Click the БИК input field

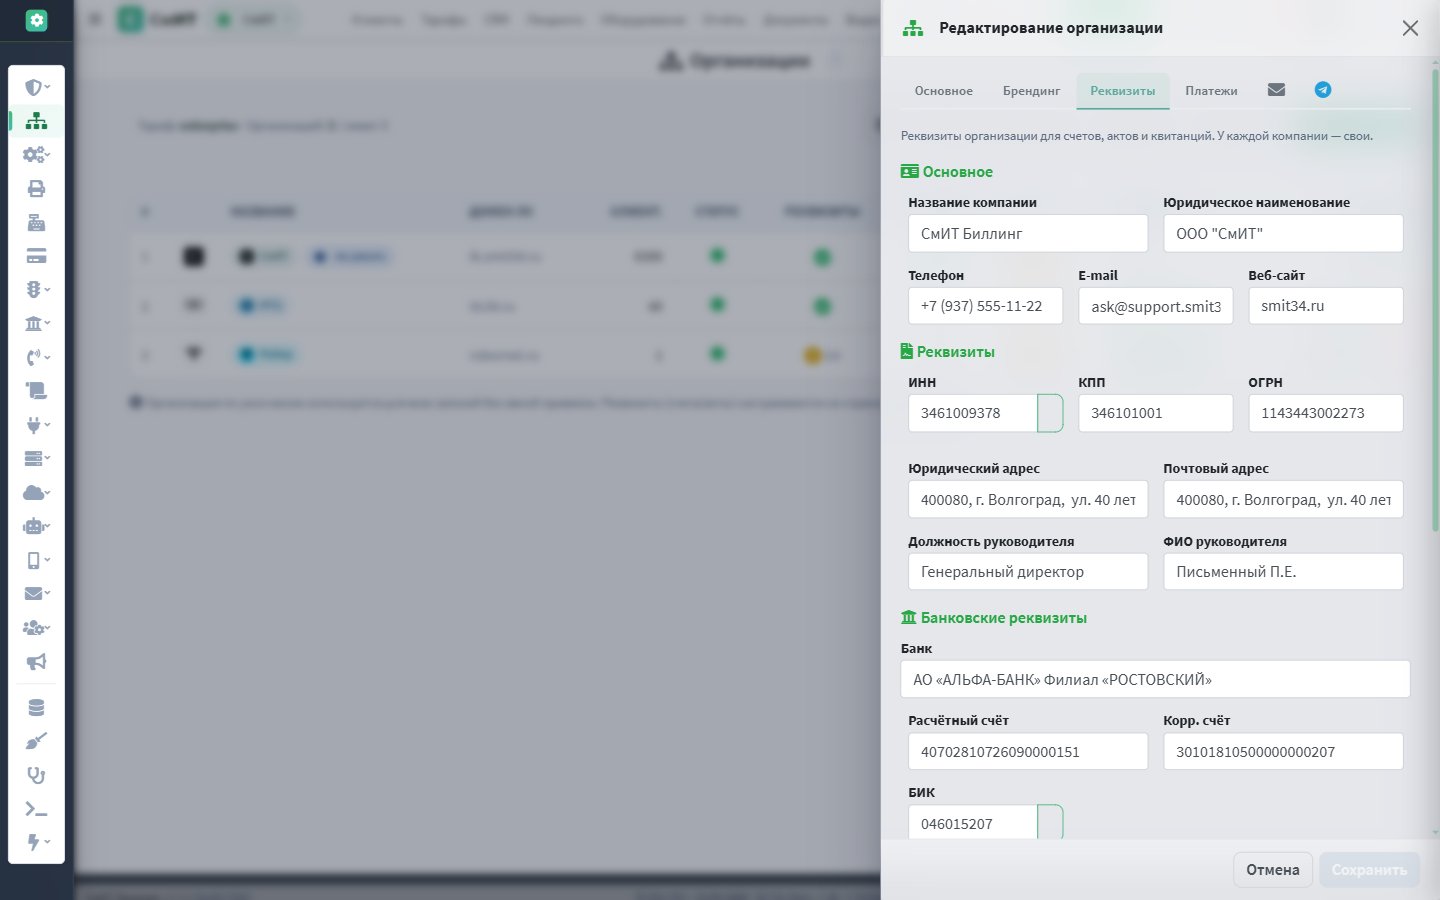972,824
